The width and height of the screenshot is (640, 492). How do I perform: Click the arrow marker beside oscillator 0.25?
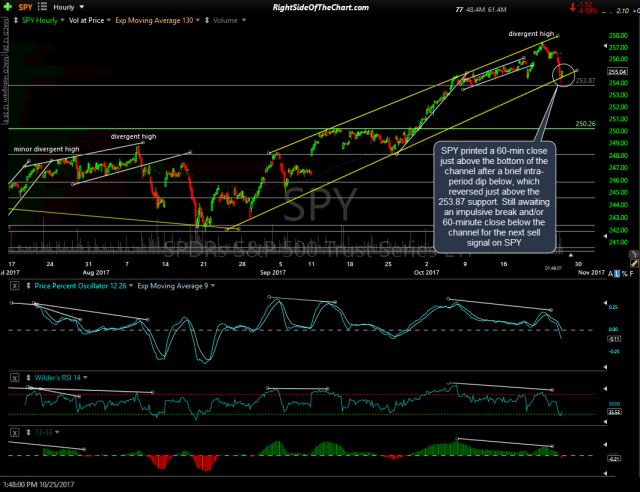(605, 303)
